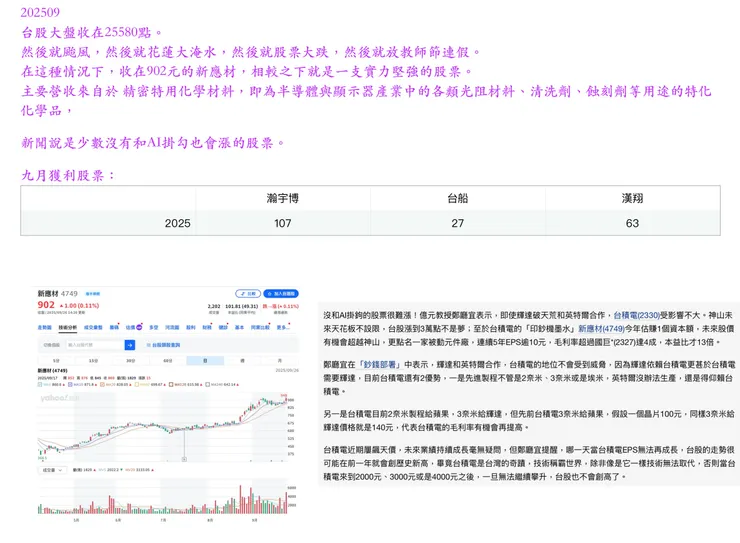
Task: Open the 同業比較 tab
Action: click(260, 327)
